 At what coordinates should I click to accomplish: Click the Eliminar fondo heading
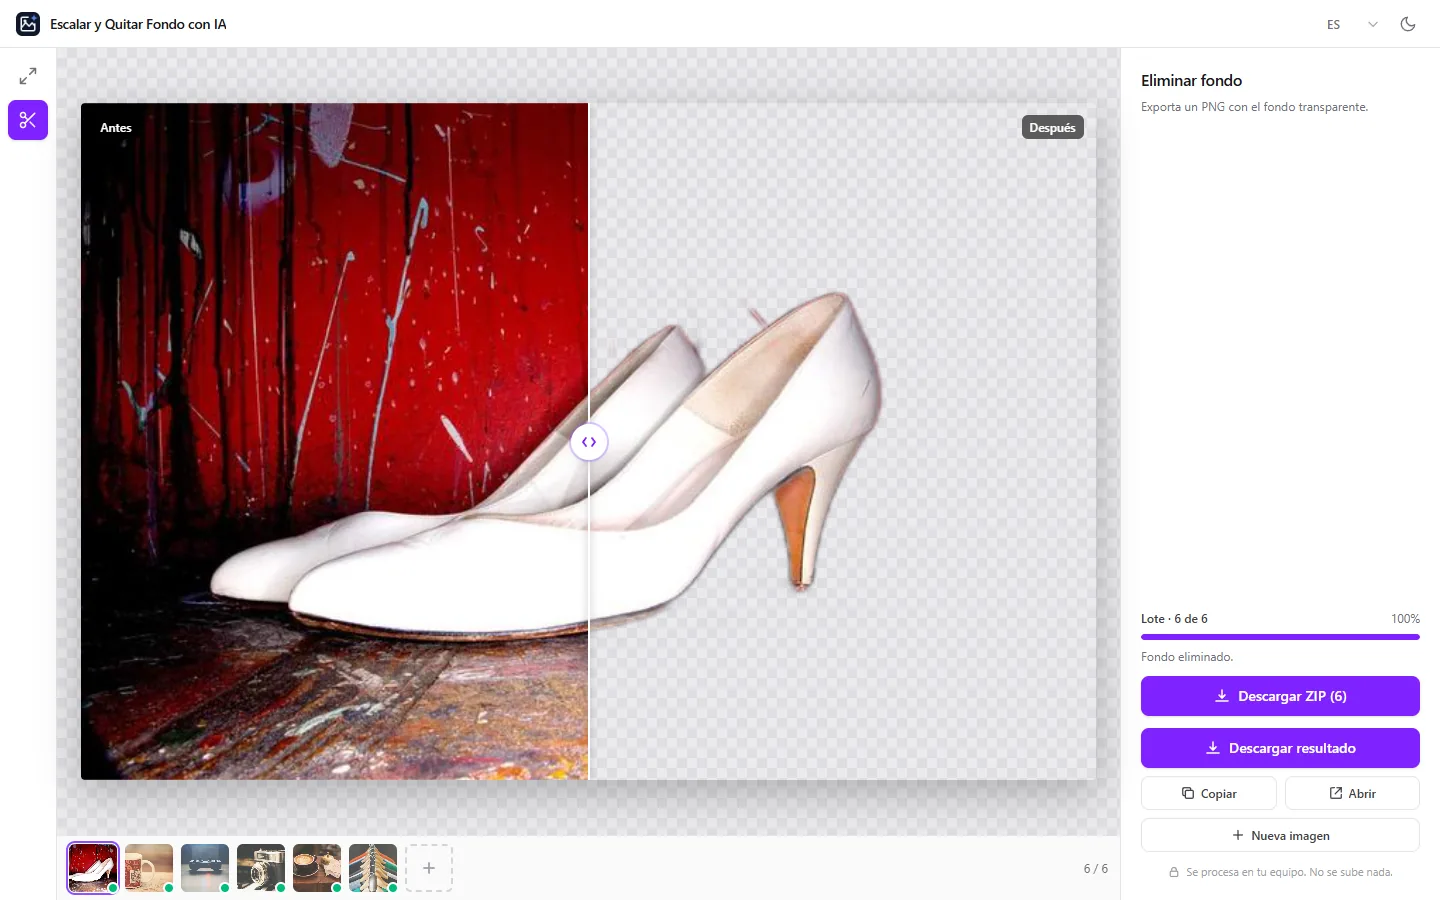(1191, 81)
